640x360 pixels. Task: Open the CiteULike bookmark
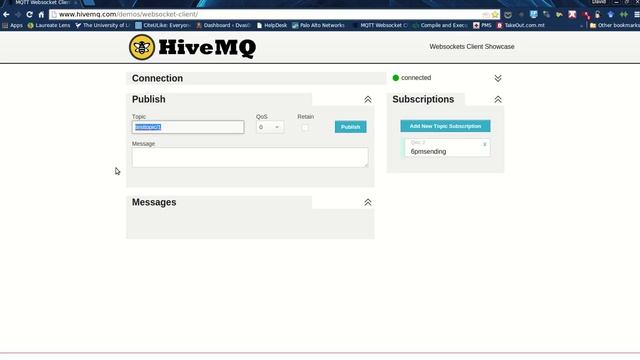click(163, 25)
